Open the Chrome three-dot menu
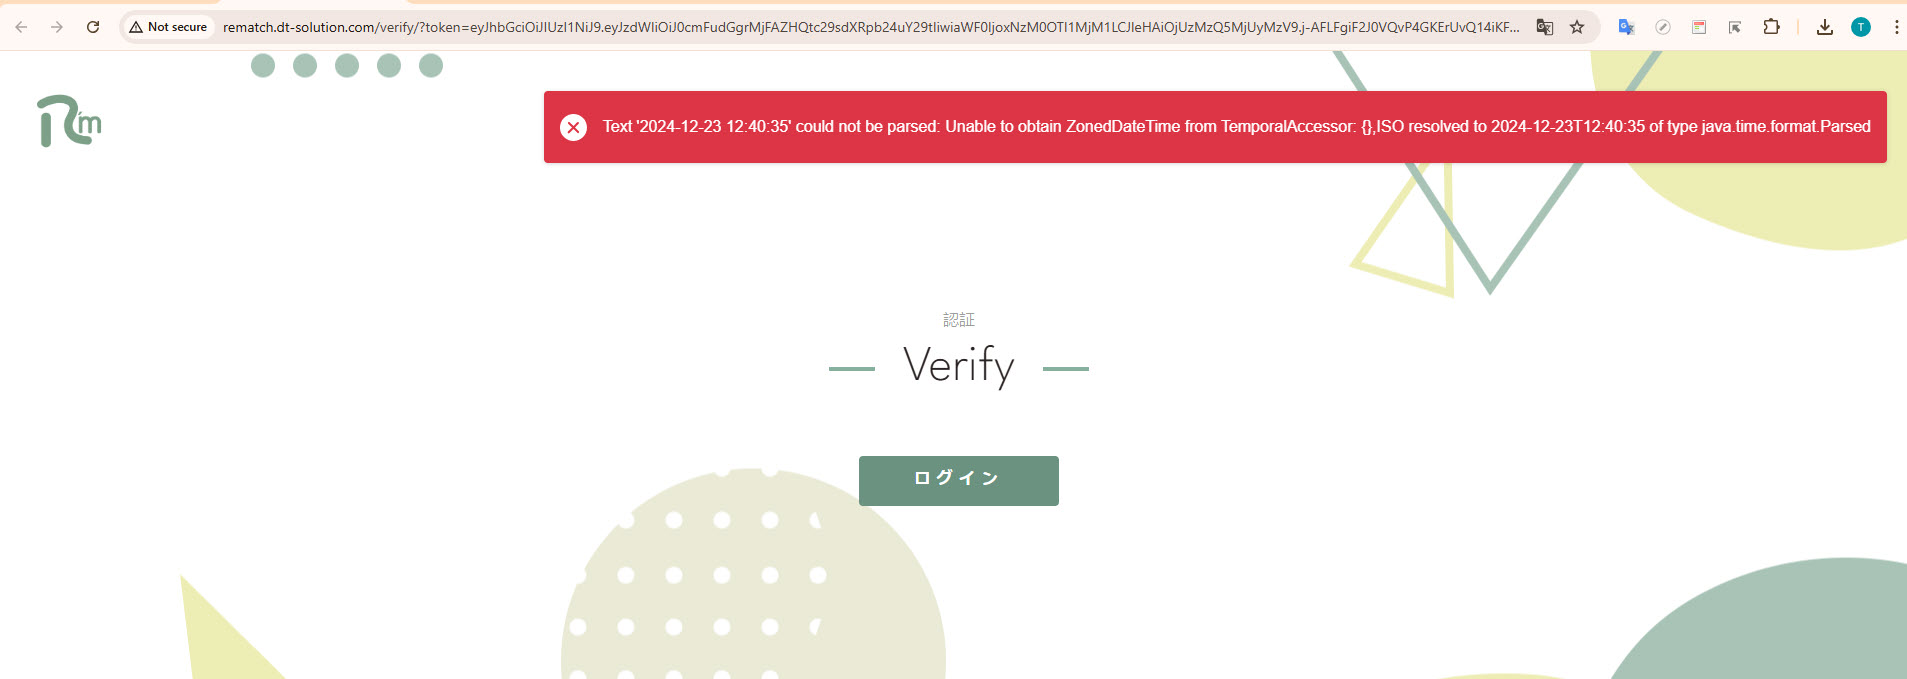 pyautogui.click(x=1895, y=27)
